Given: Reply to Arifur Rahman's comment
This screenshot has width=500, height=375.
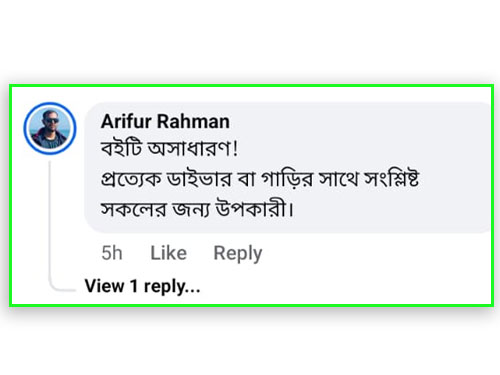Looking at the screenshot, I should 238,254.
